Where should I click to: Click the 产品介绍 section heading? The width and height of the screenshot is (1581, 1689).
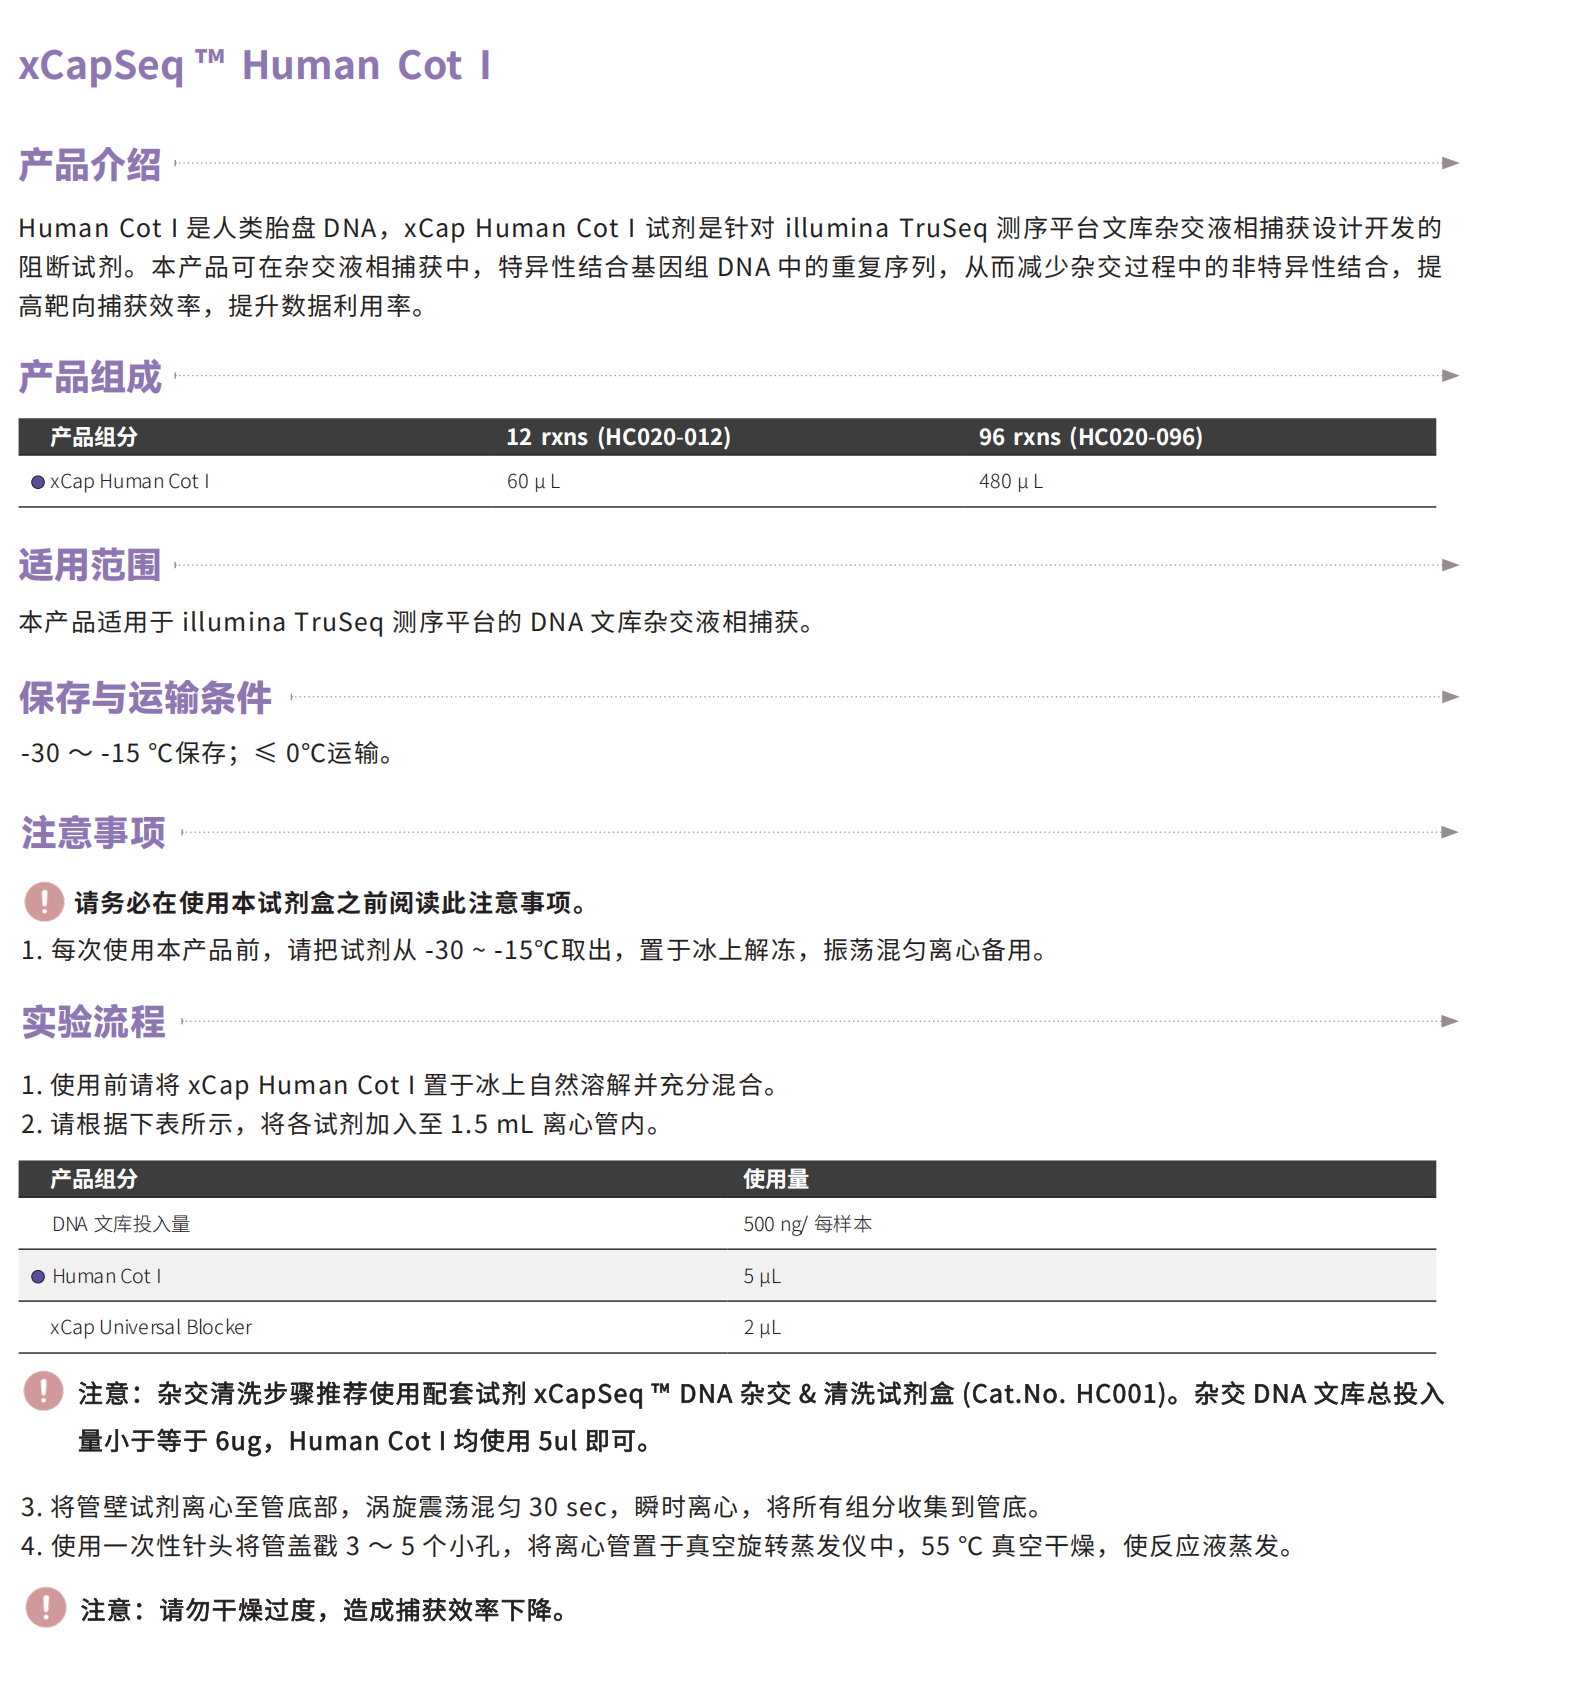pos(90,165)
